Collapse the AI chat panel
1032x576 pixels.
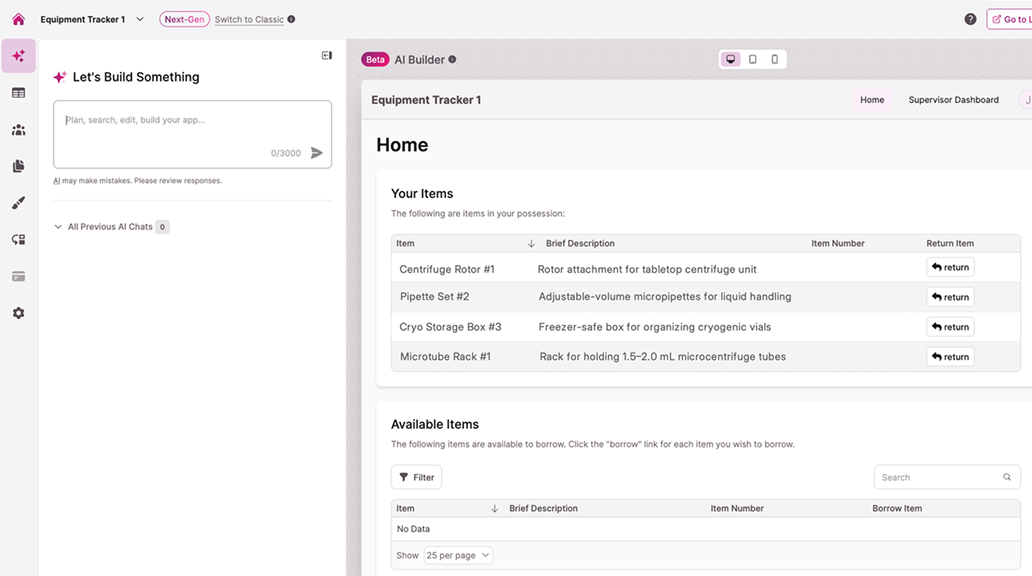pyautogui.click(x=326, y=56)
